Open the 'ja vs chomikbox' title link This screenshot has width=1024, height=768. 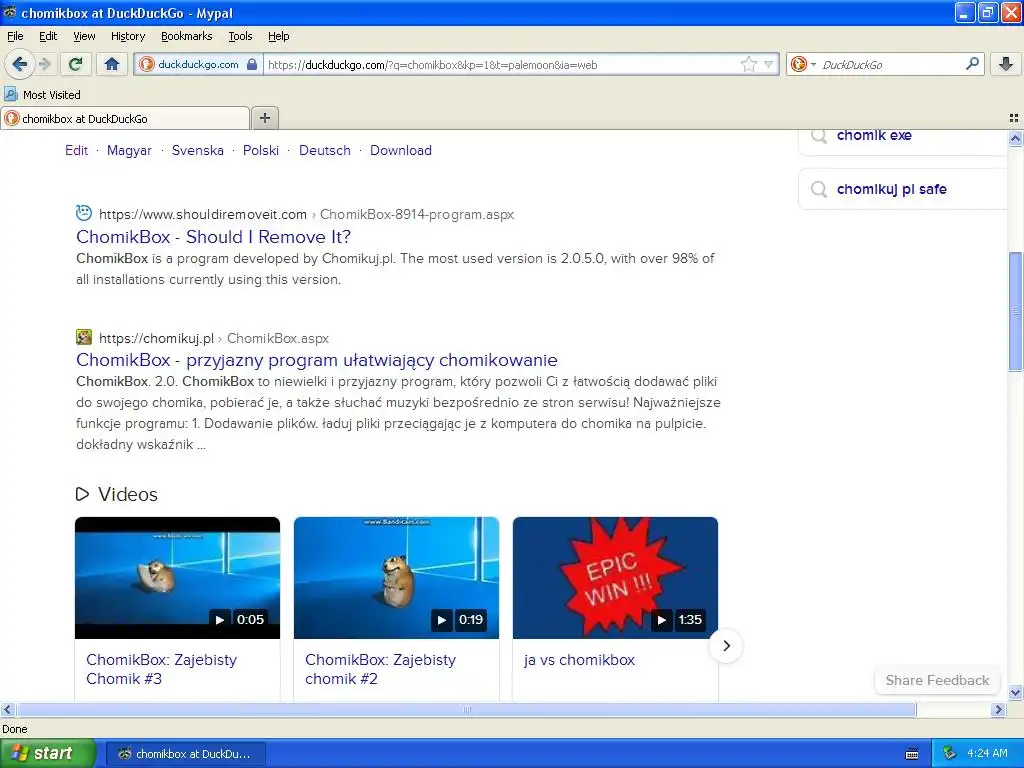coord(579,660)
